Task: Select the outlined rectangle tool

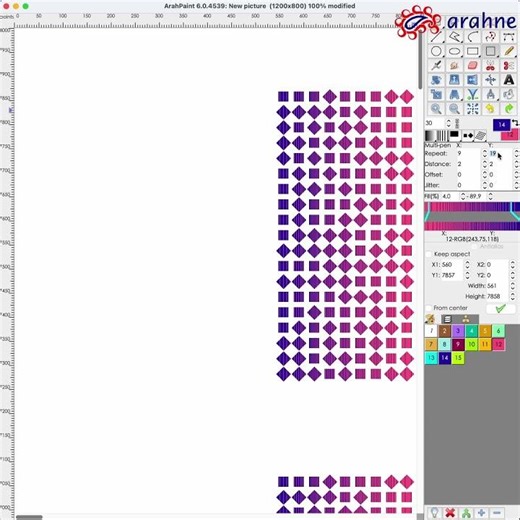Action: click(x=472, y=51)
